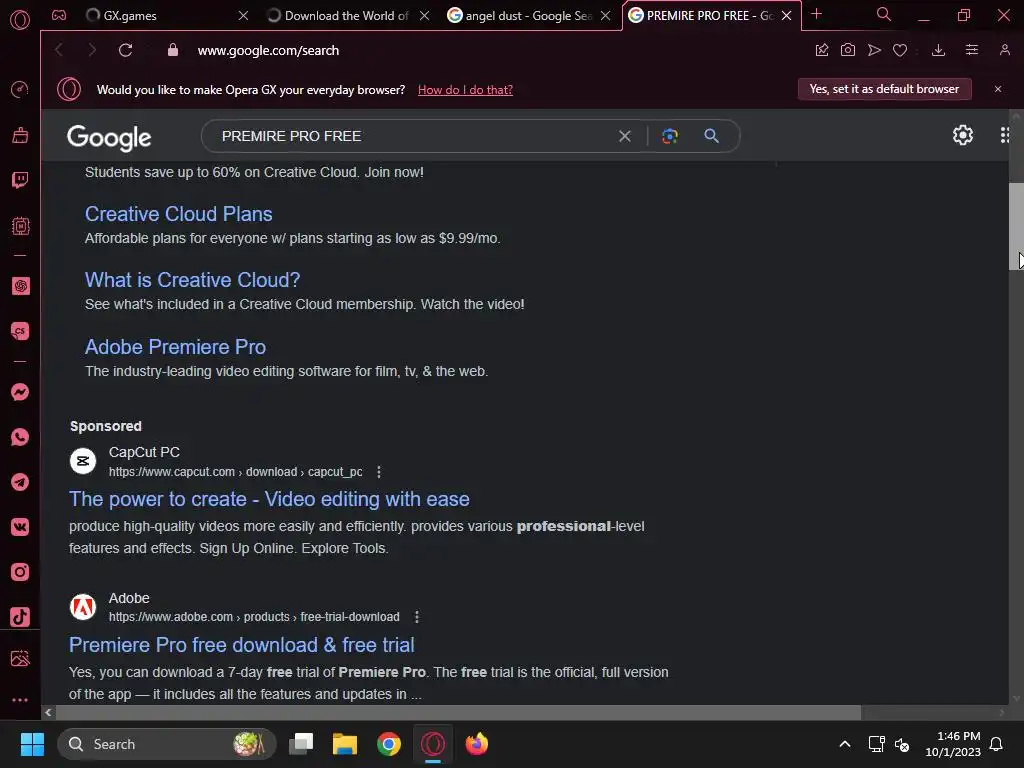Image resolution: width=1024 pixels, height=768 pixels.
Task: Open TikTok in the sidebar
Action: coord(20,617)
